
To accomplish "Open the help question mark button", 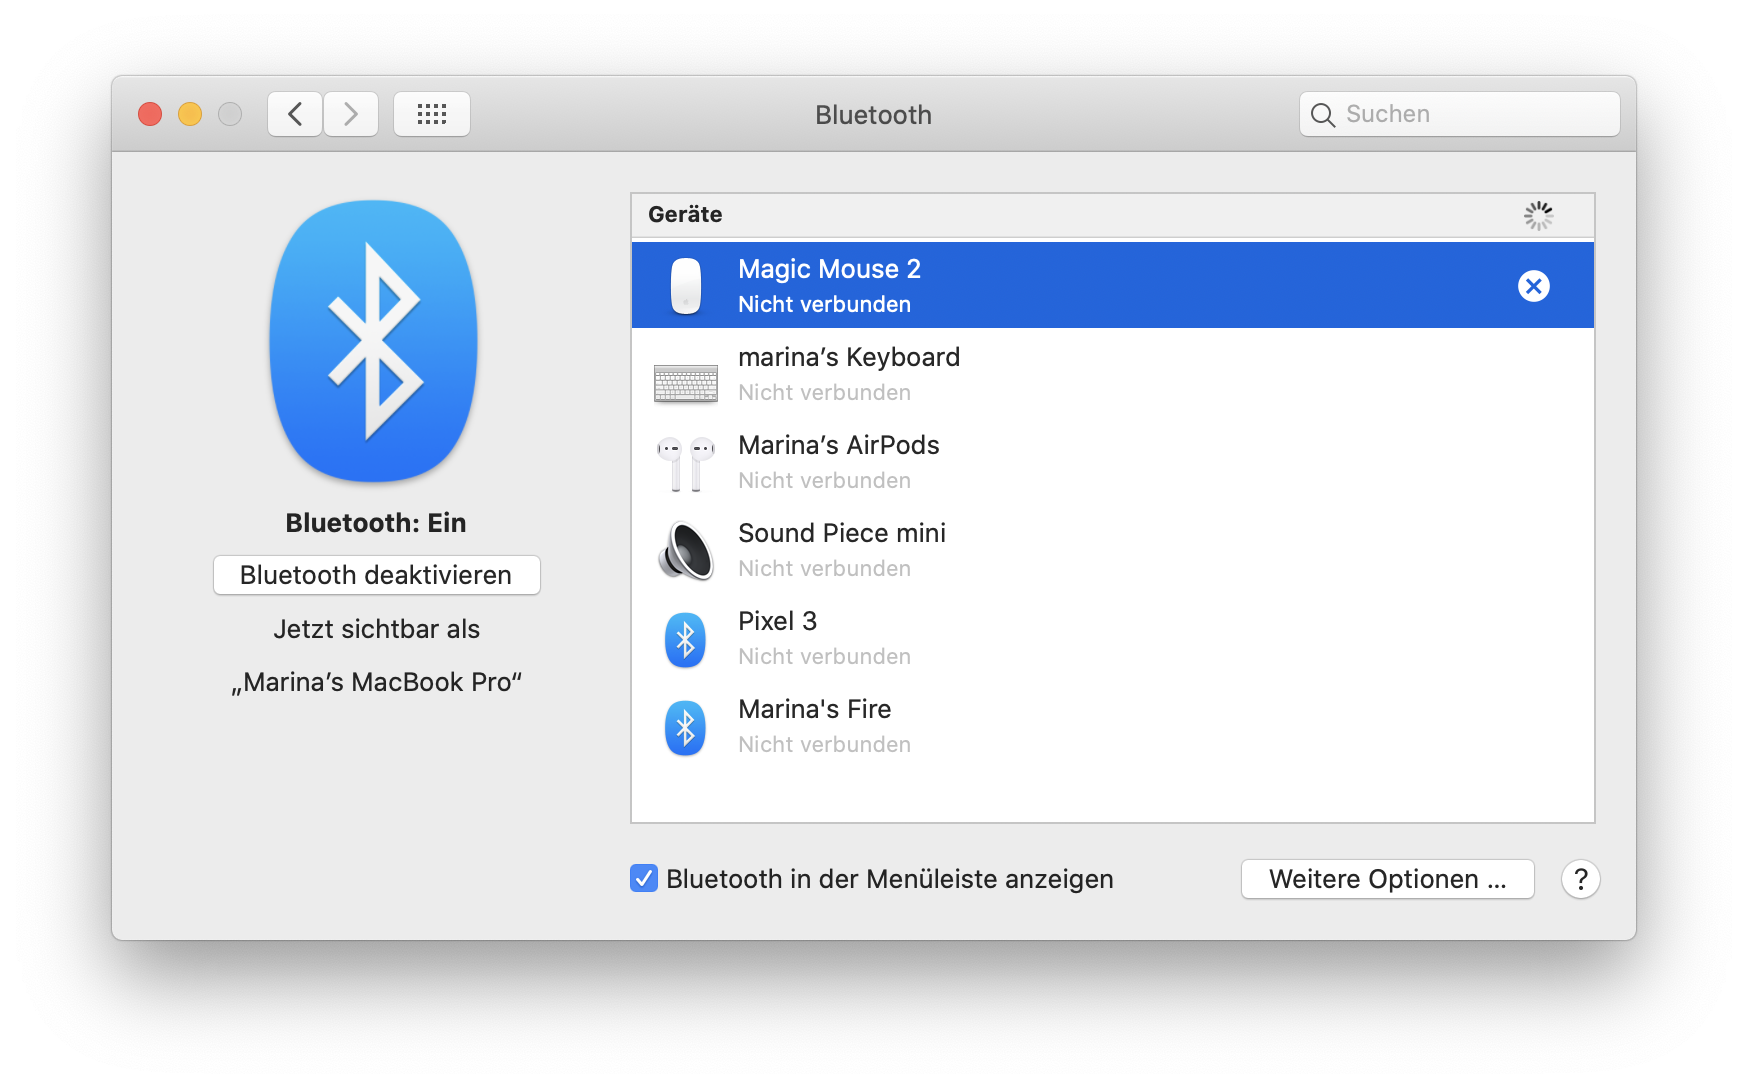I will 1580,879.
